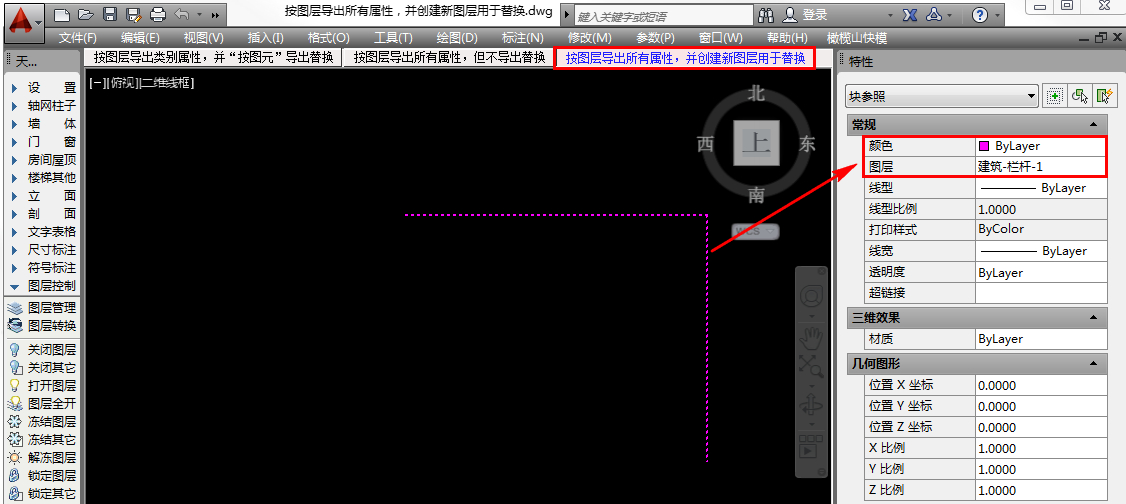The width and height of the screenshot is (1126, 504).
Task: Open the 标注(N) menu
Action: tap(522, 38)
